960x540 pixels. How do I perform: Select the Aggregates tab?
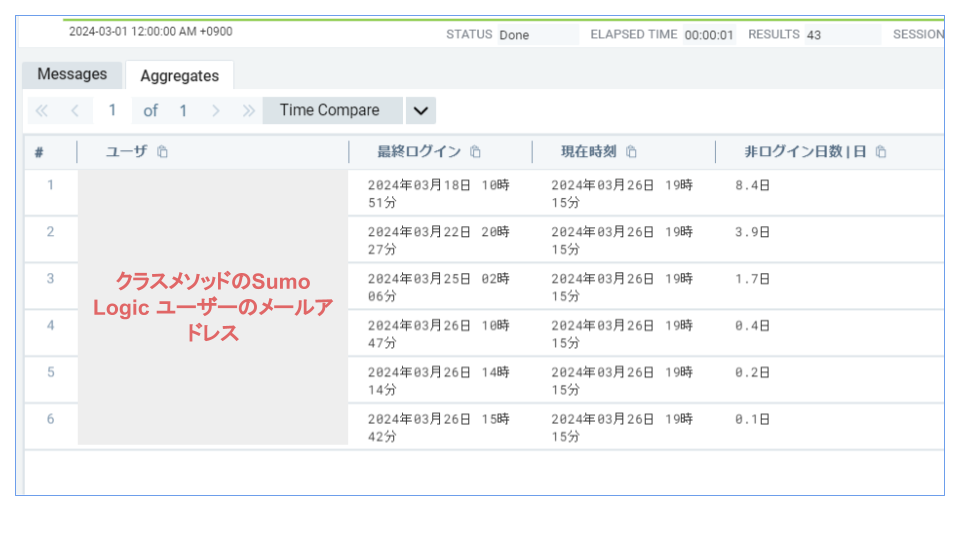click(x=179, y=75)
